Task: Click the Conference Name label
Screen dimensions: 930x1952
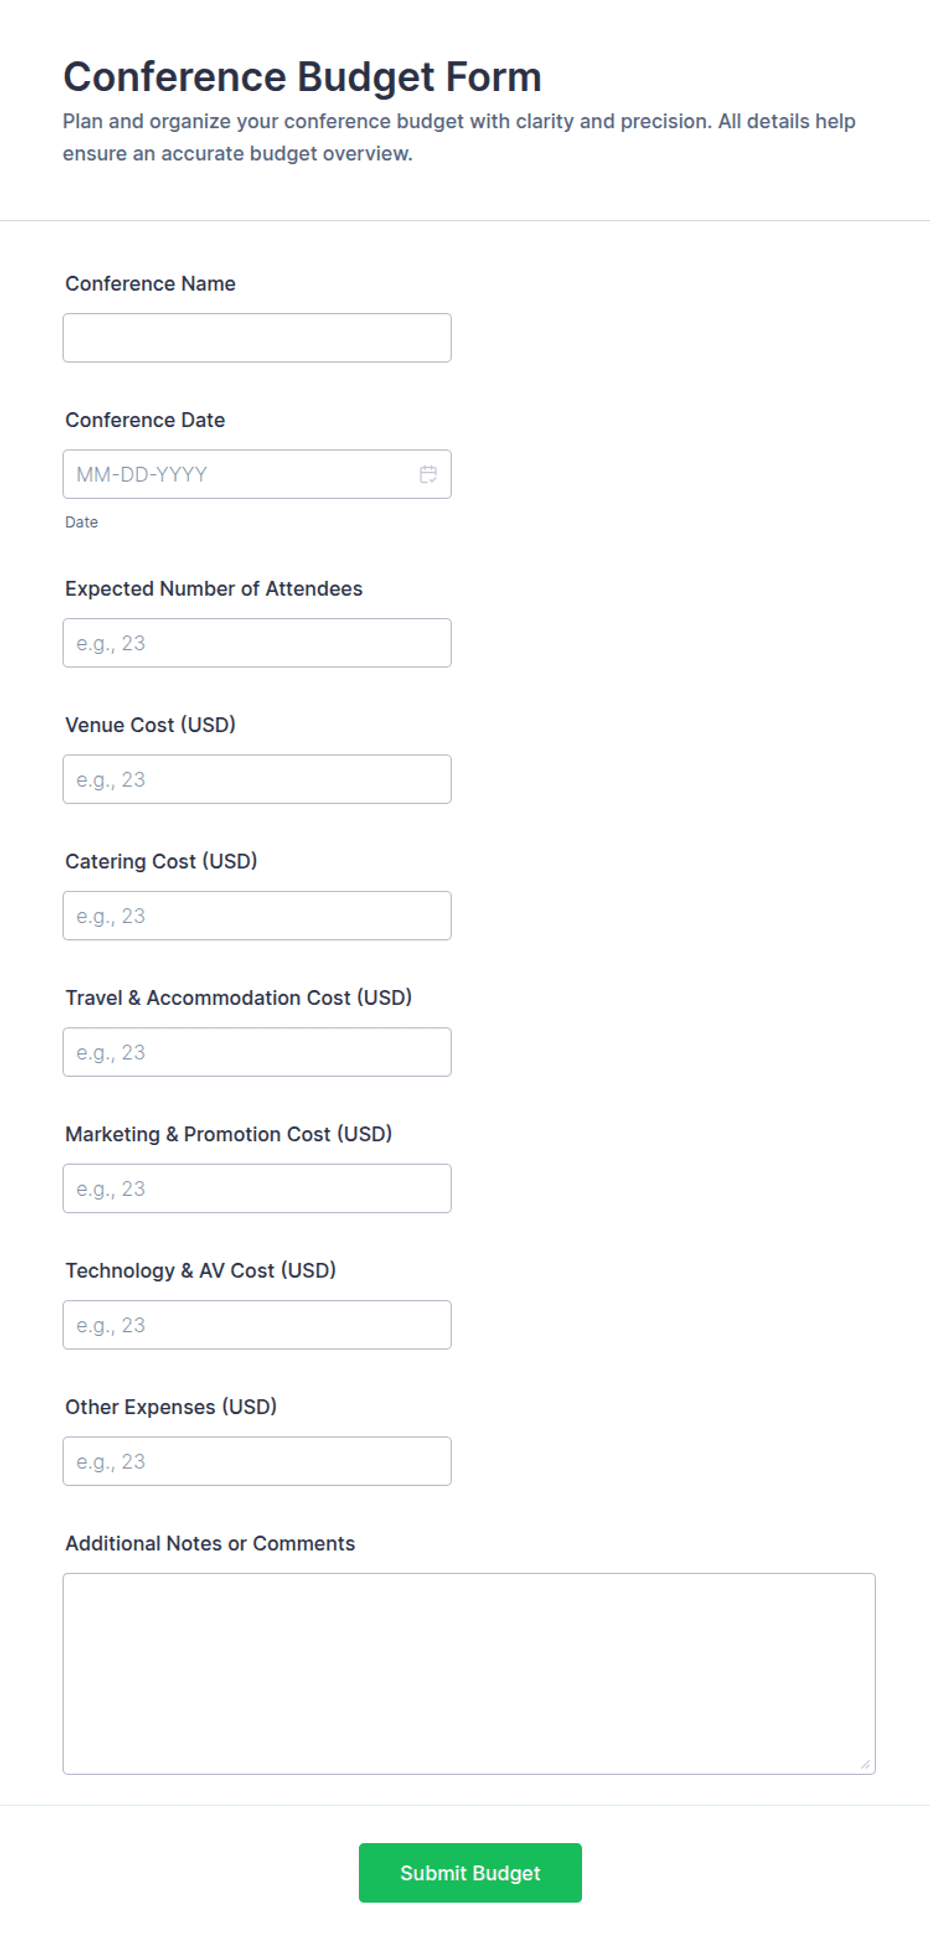Action: [x=150, y=284]
